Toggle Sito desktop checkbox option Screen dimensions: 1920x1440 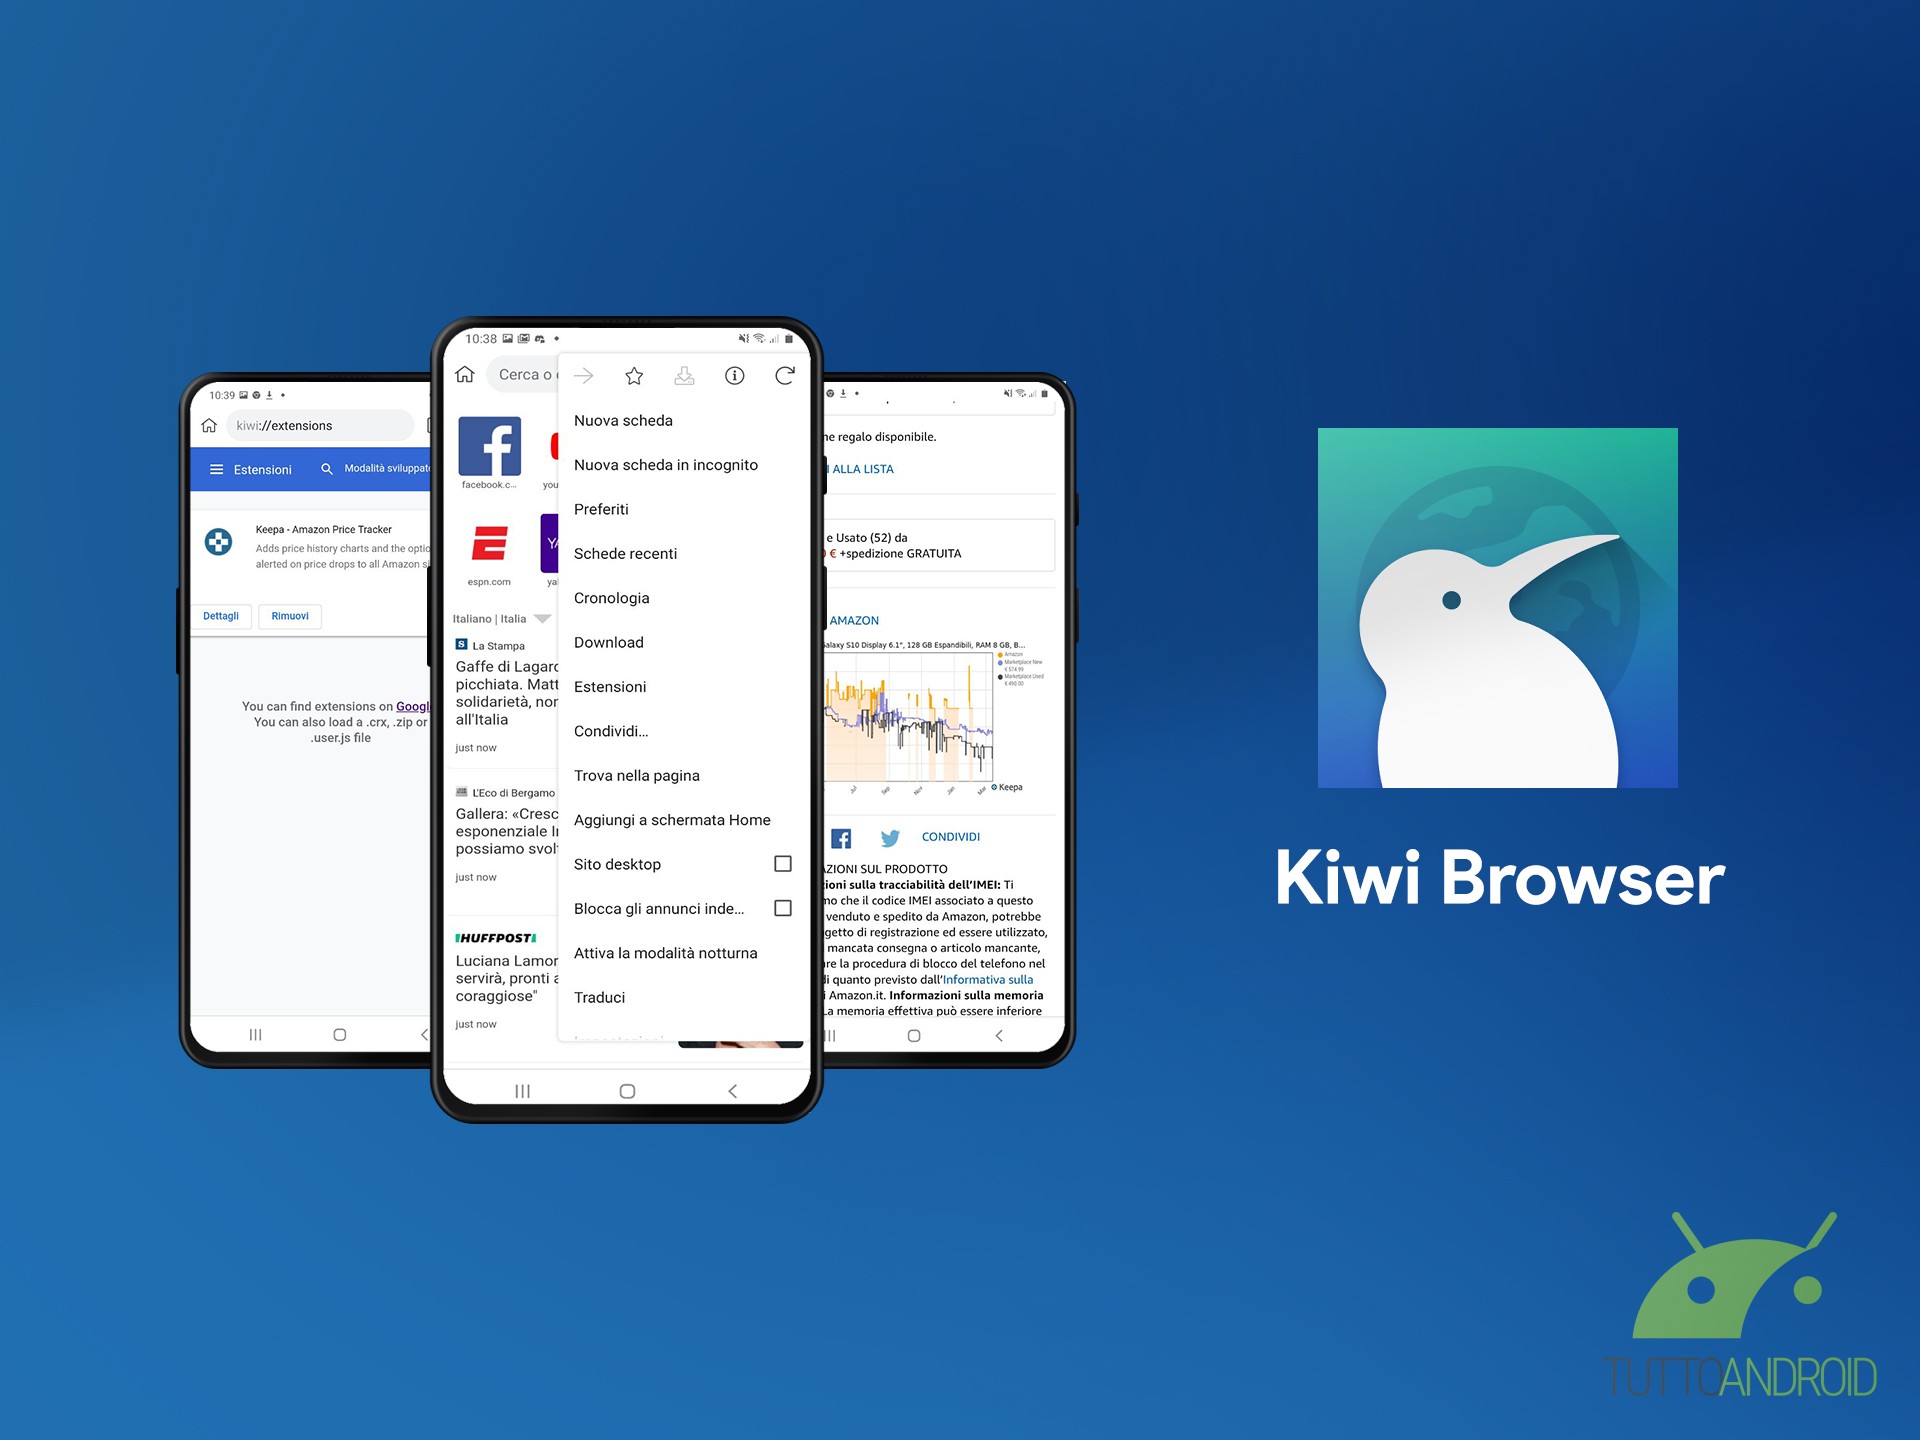(x=783, y=862)
